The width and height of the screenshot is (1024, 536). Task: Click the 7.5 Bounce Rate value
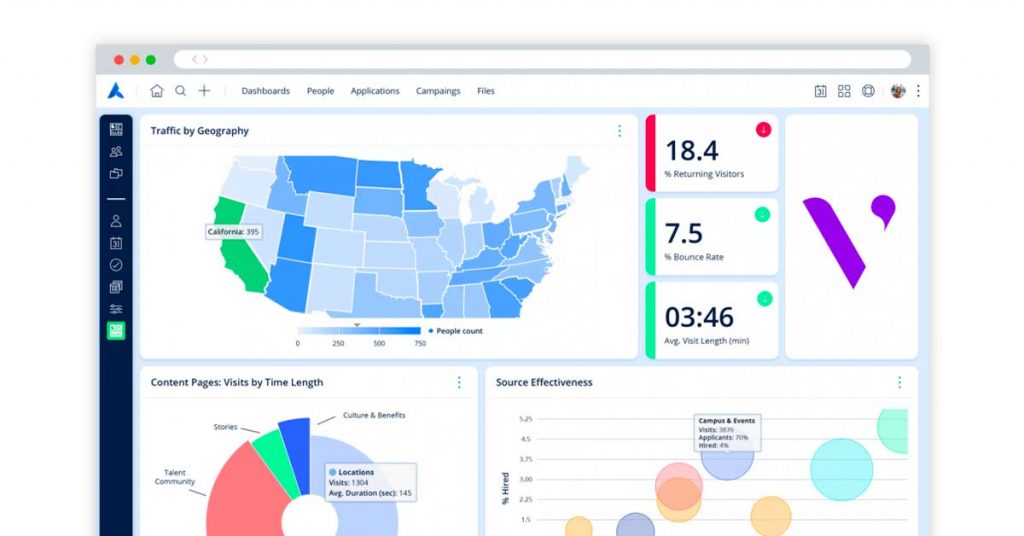point(683,234)
